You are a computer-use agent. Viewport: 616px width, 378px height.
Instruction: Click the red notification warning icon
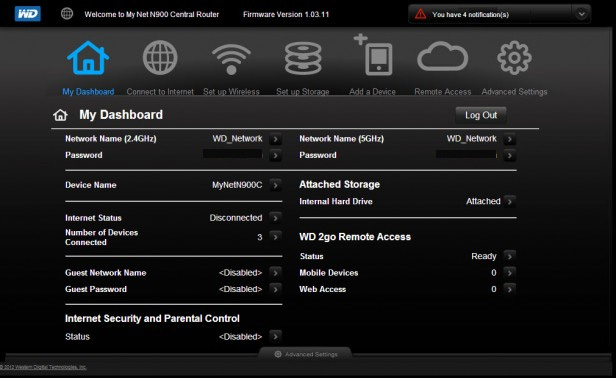[420, 14]
